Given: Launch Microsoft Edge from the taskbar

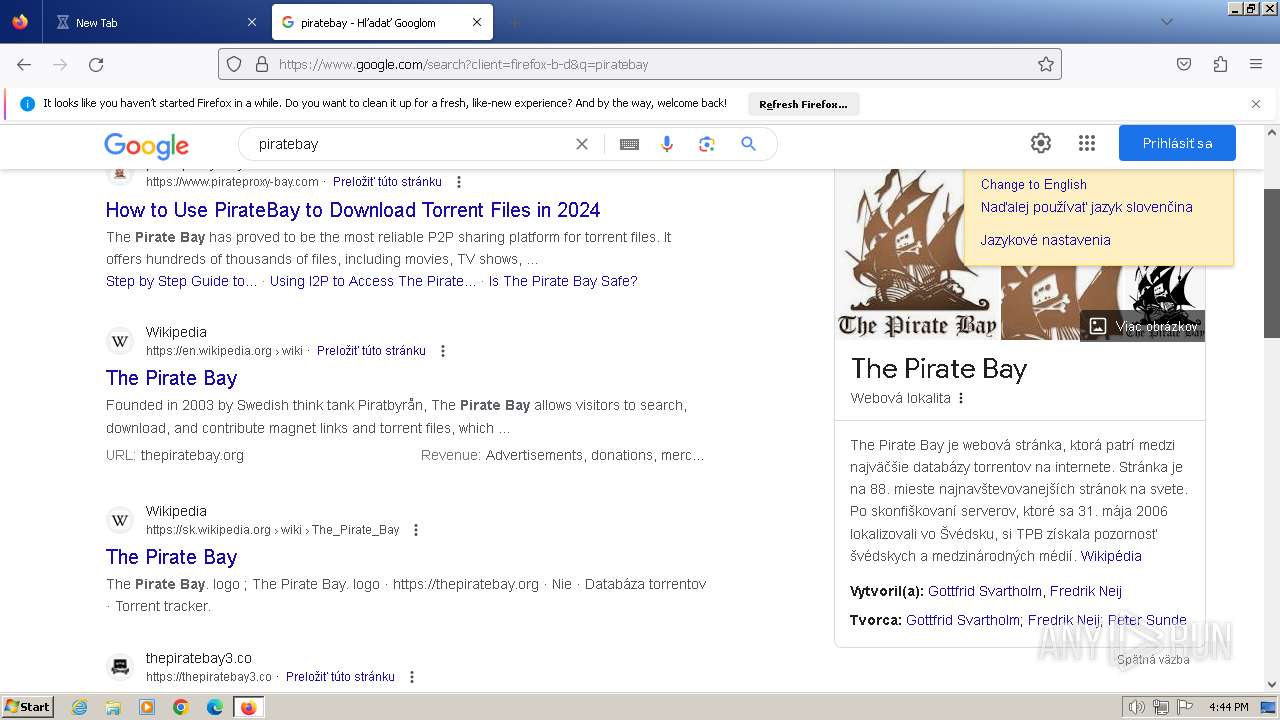Looking at the screenshot, I should click(214, 707).
